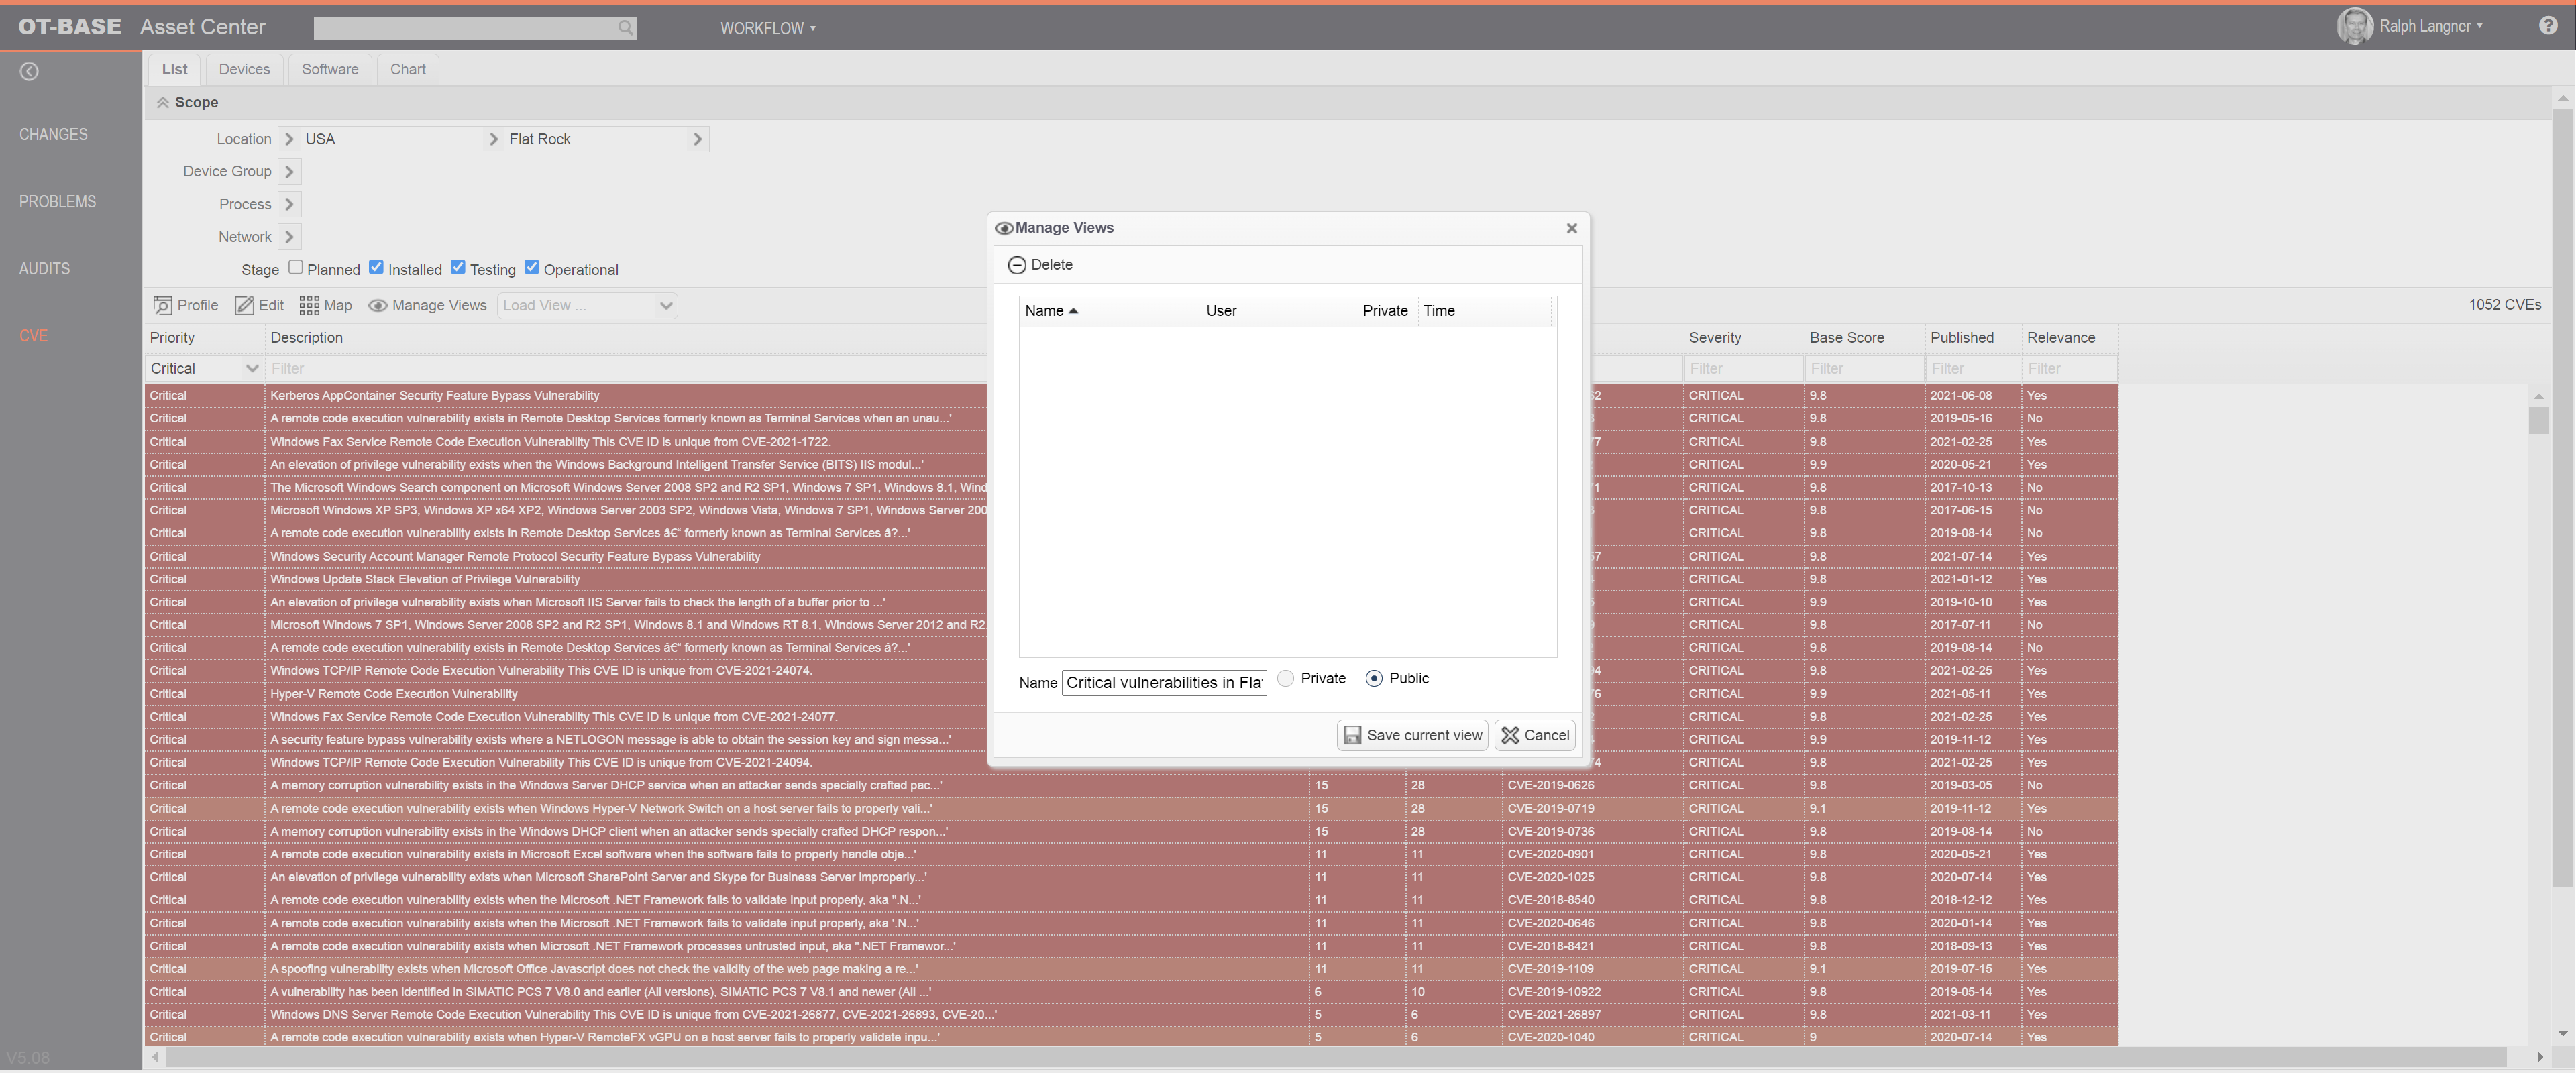
Task: Collapse the sidebar with the back arrow
Action: tap(29, 71)
